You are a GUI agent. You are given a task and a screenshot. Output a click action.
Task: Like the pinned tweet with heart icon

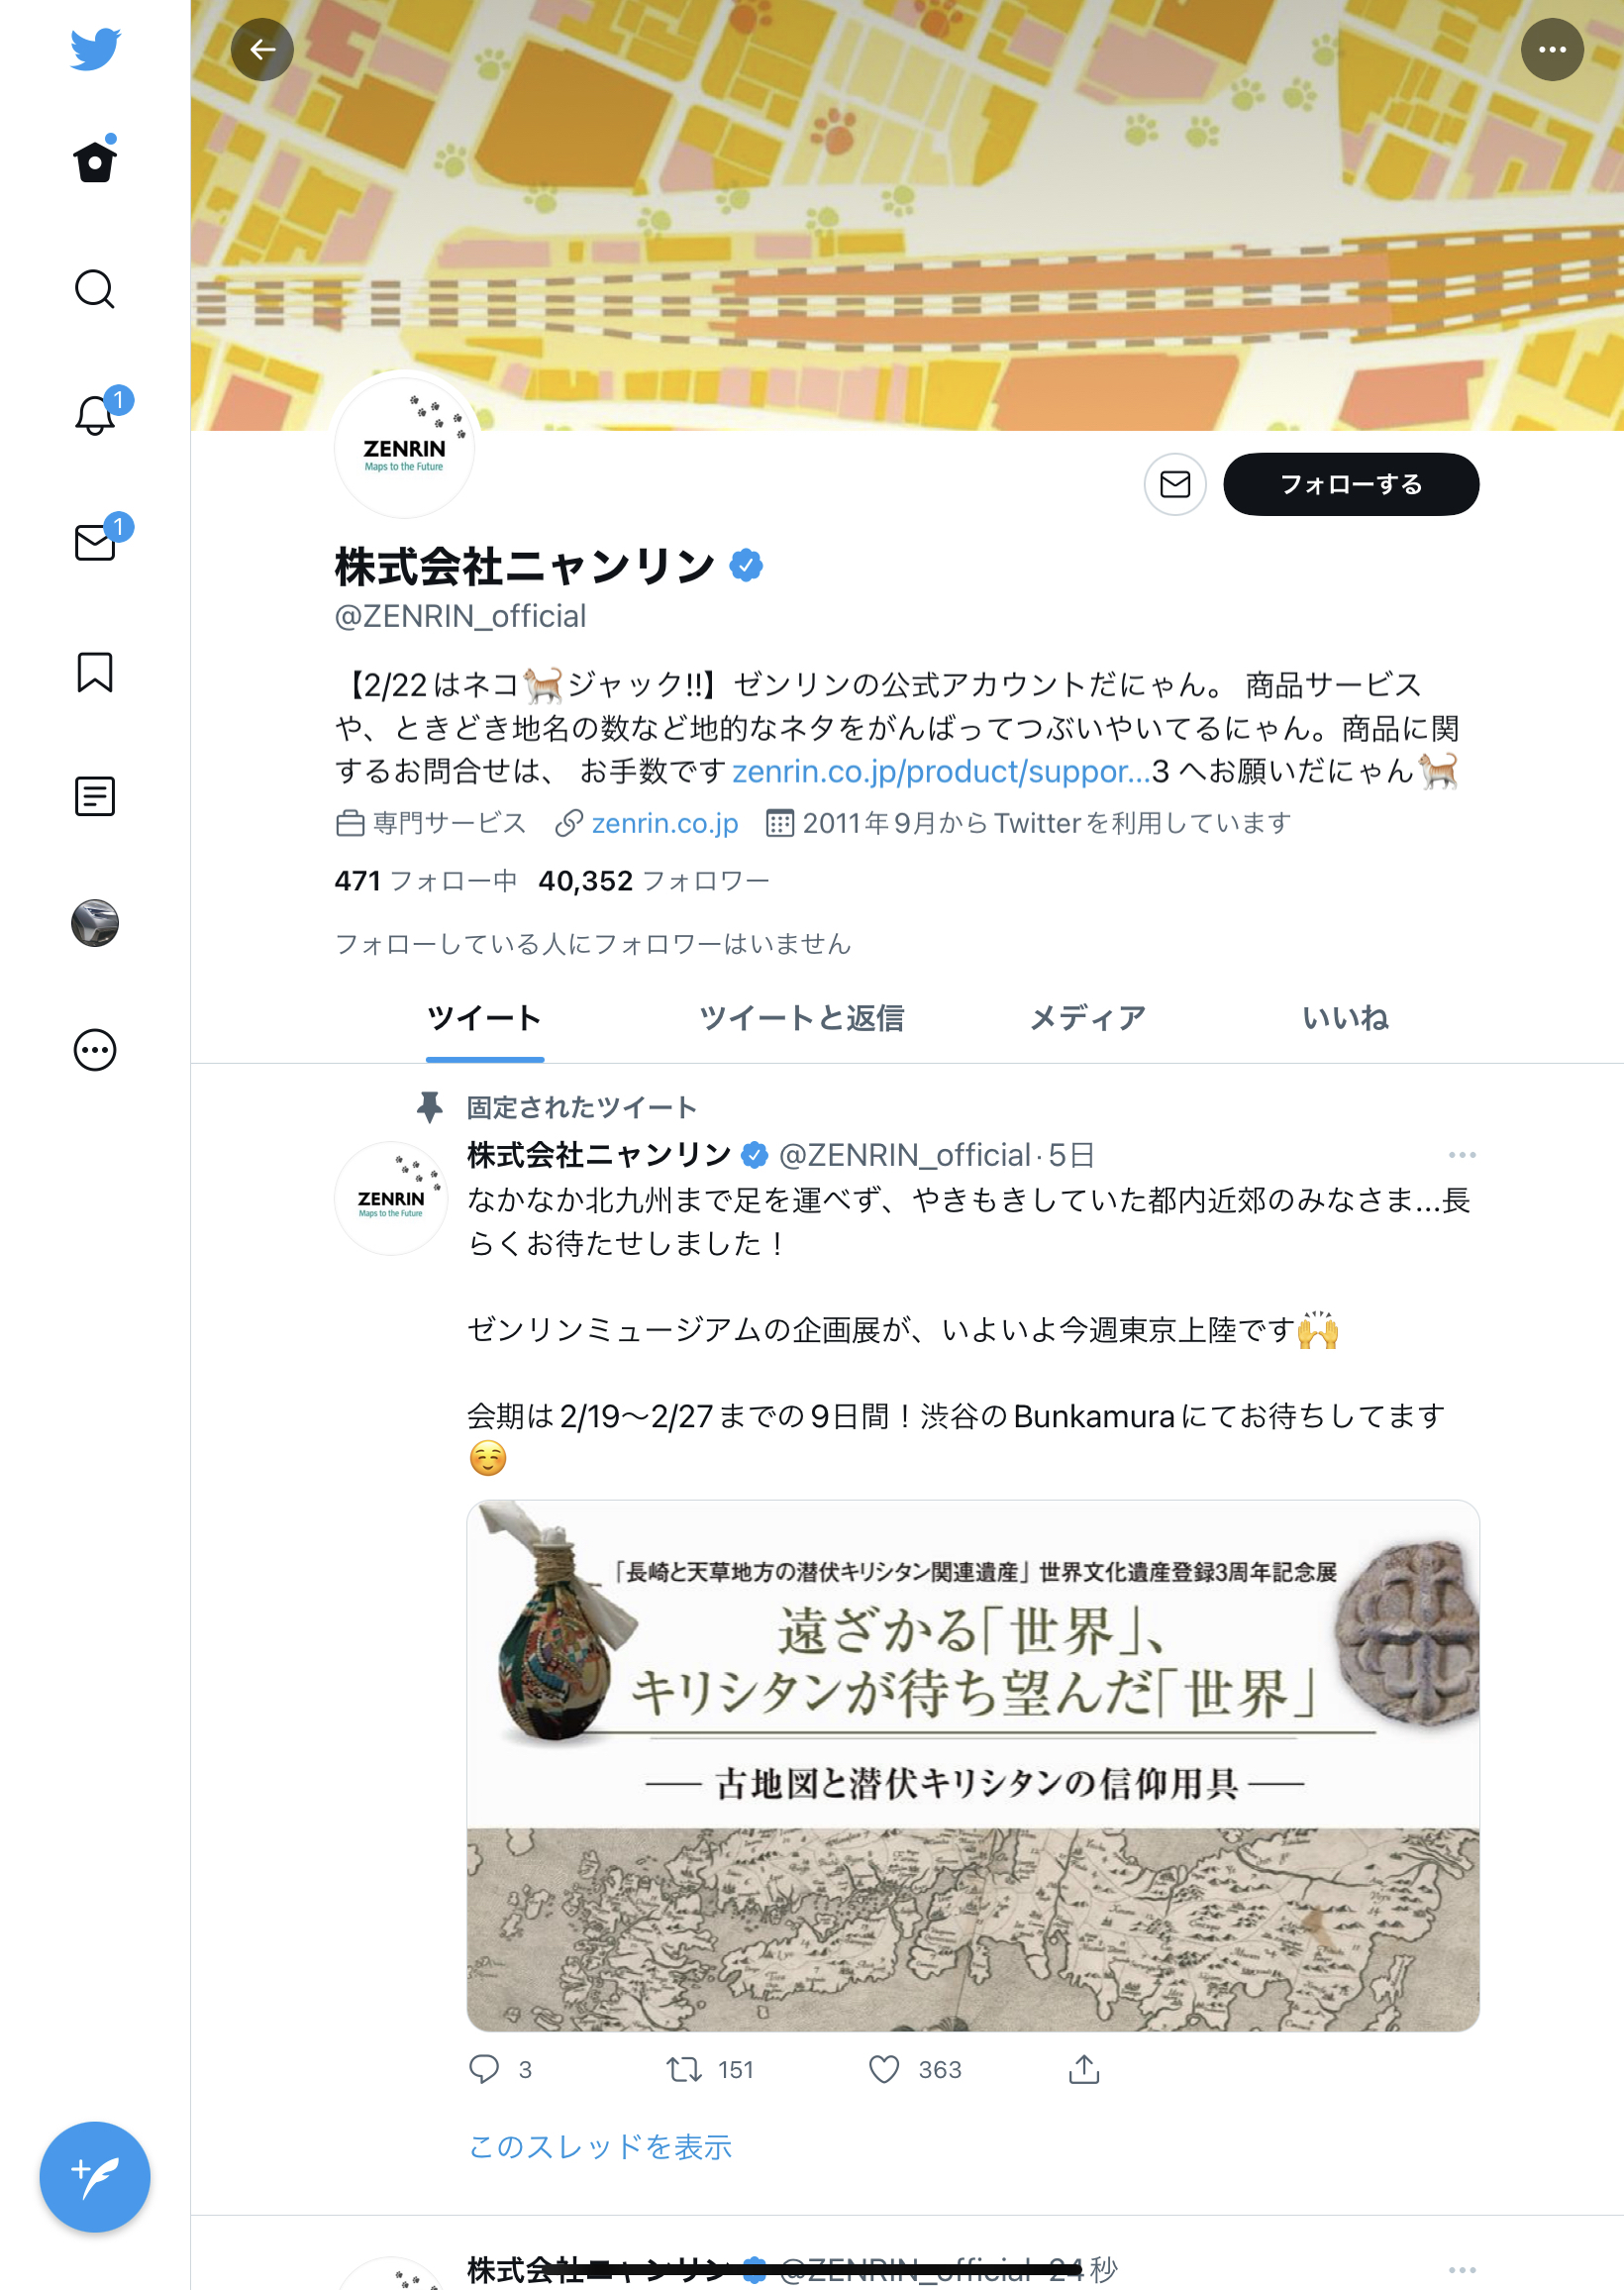coord(884,2070)
